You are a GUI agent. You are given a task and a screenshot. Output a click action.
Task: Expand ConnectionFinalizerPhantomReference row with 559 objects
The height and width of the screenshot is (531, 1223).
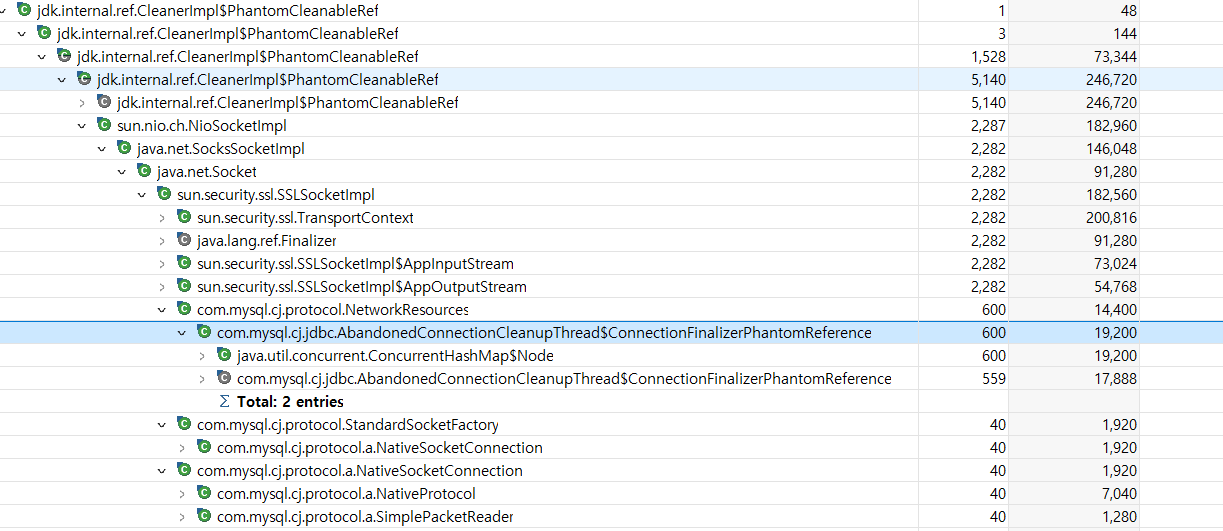(x=202, y=378)
